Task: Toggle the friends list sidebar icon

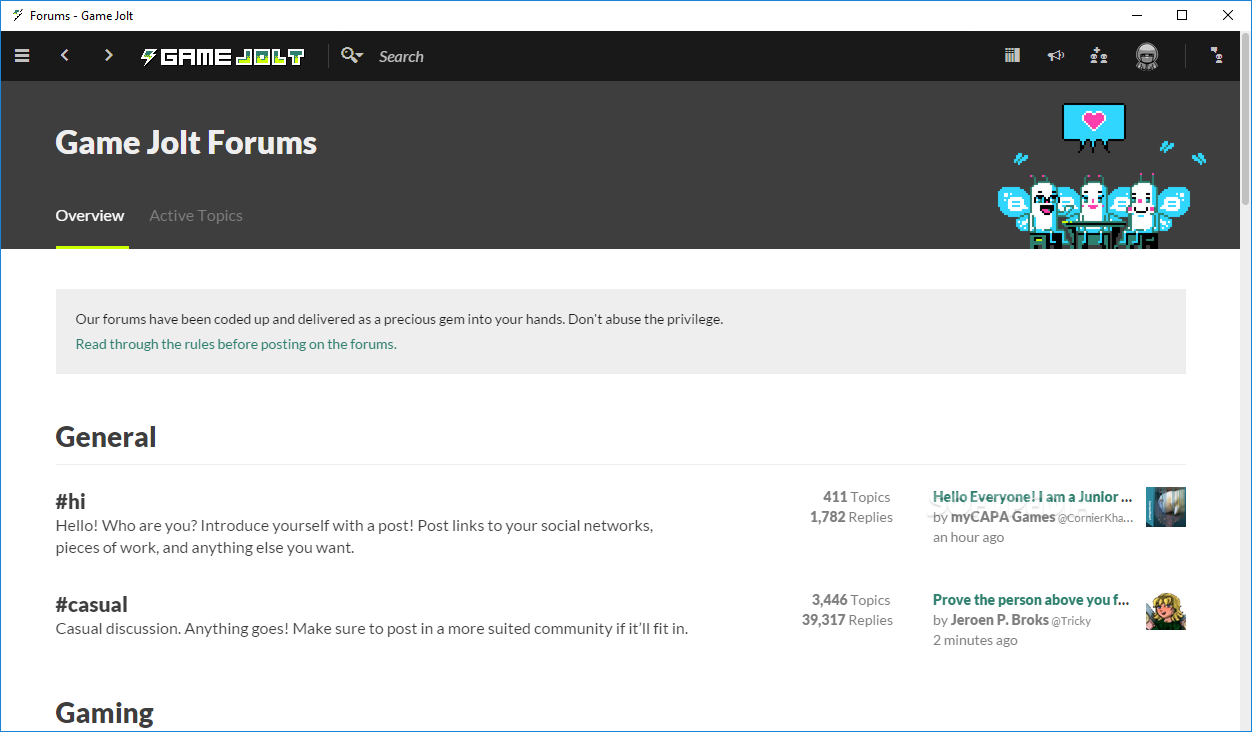Action: click(1217, 56)
